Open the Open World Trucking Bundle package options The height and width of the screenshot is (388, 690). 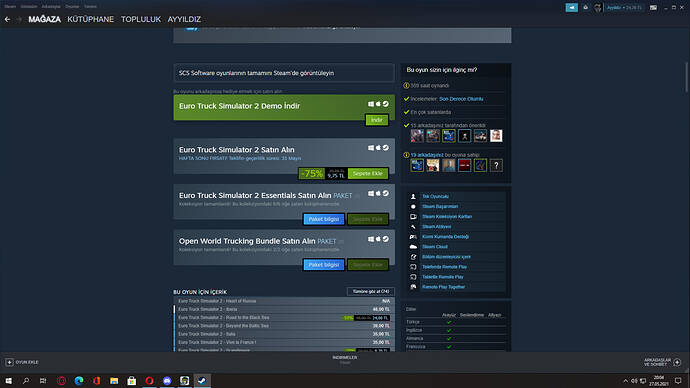coord(341,242)
